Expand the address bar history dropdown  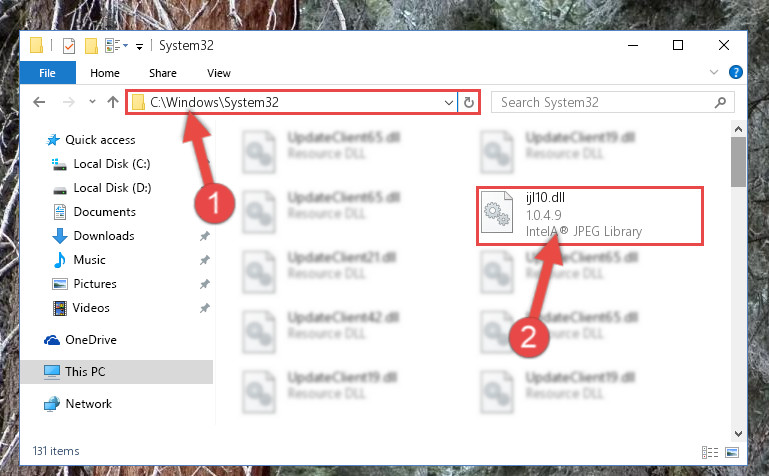click(x=448, y=102)
